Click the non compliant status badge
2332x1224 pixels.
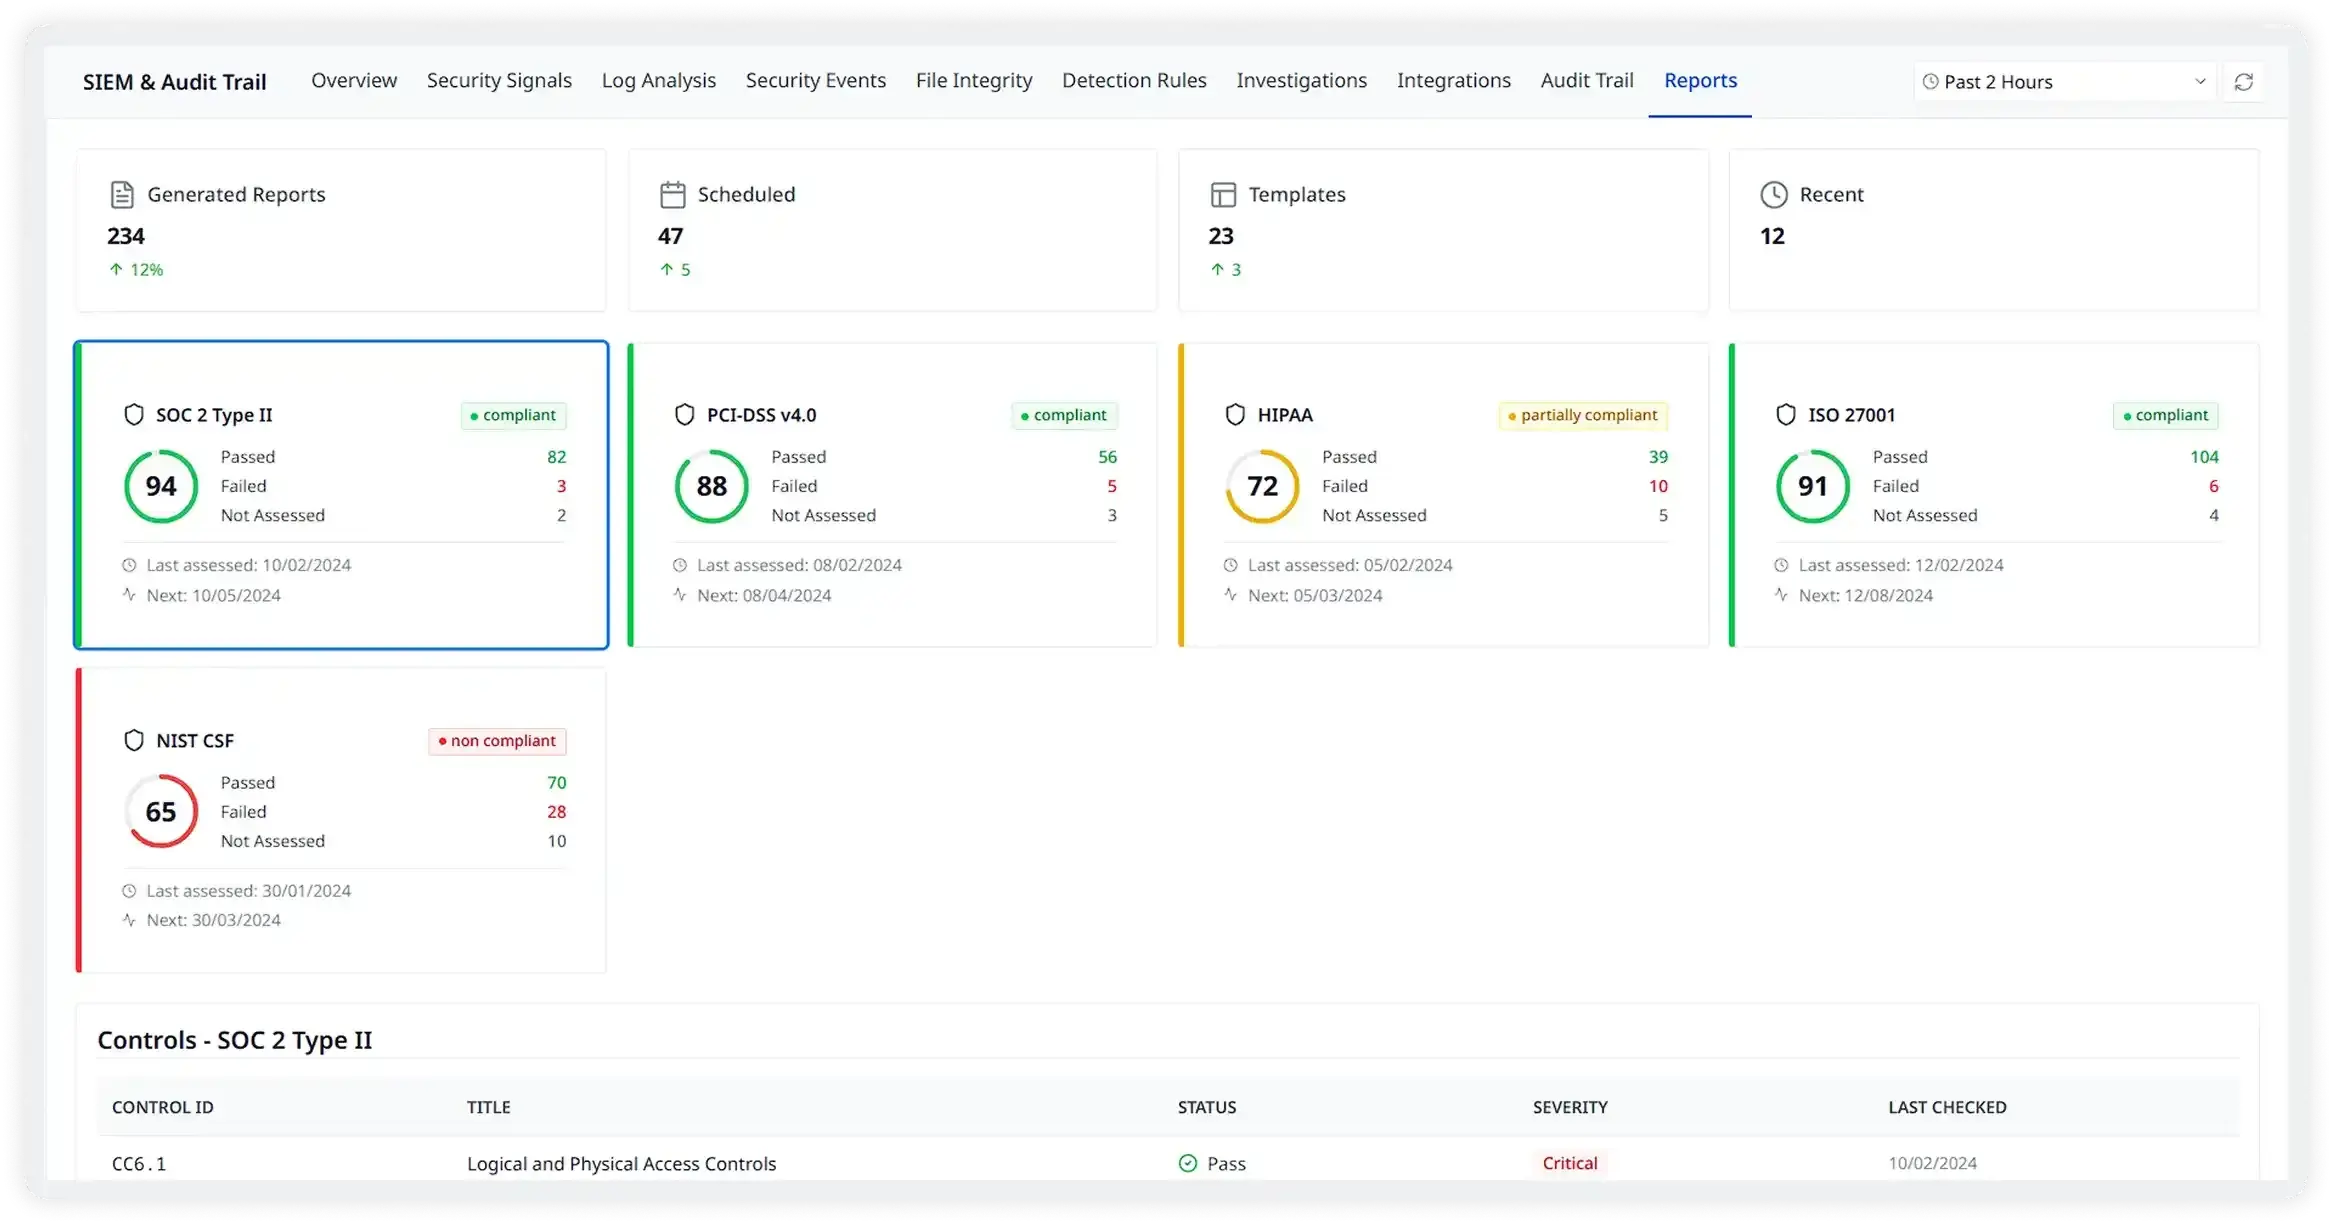pyautogui.click(x=497, y=741)
